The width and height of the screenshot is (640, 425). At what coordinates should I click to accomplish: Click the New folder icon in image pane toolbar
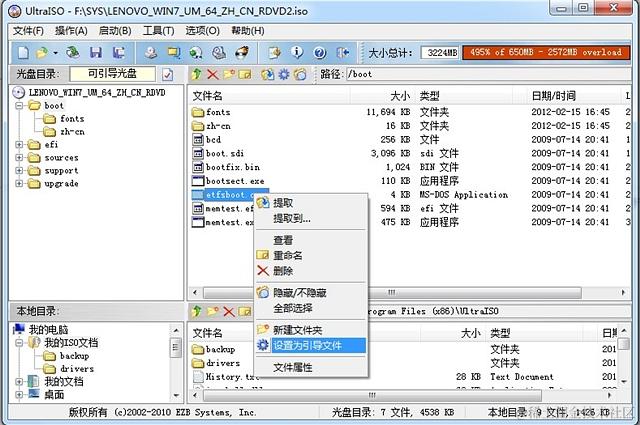229,74
